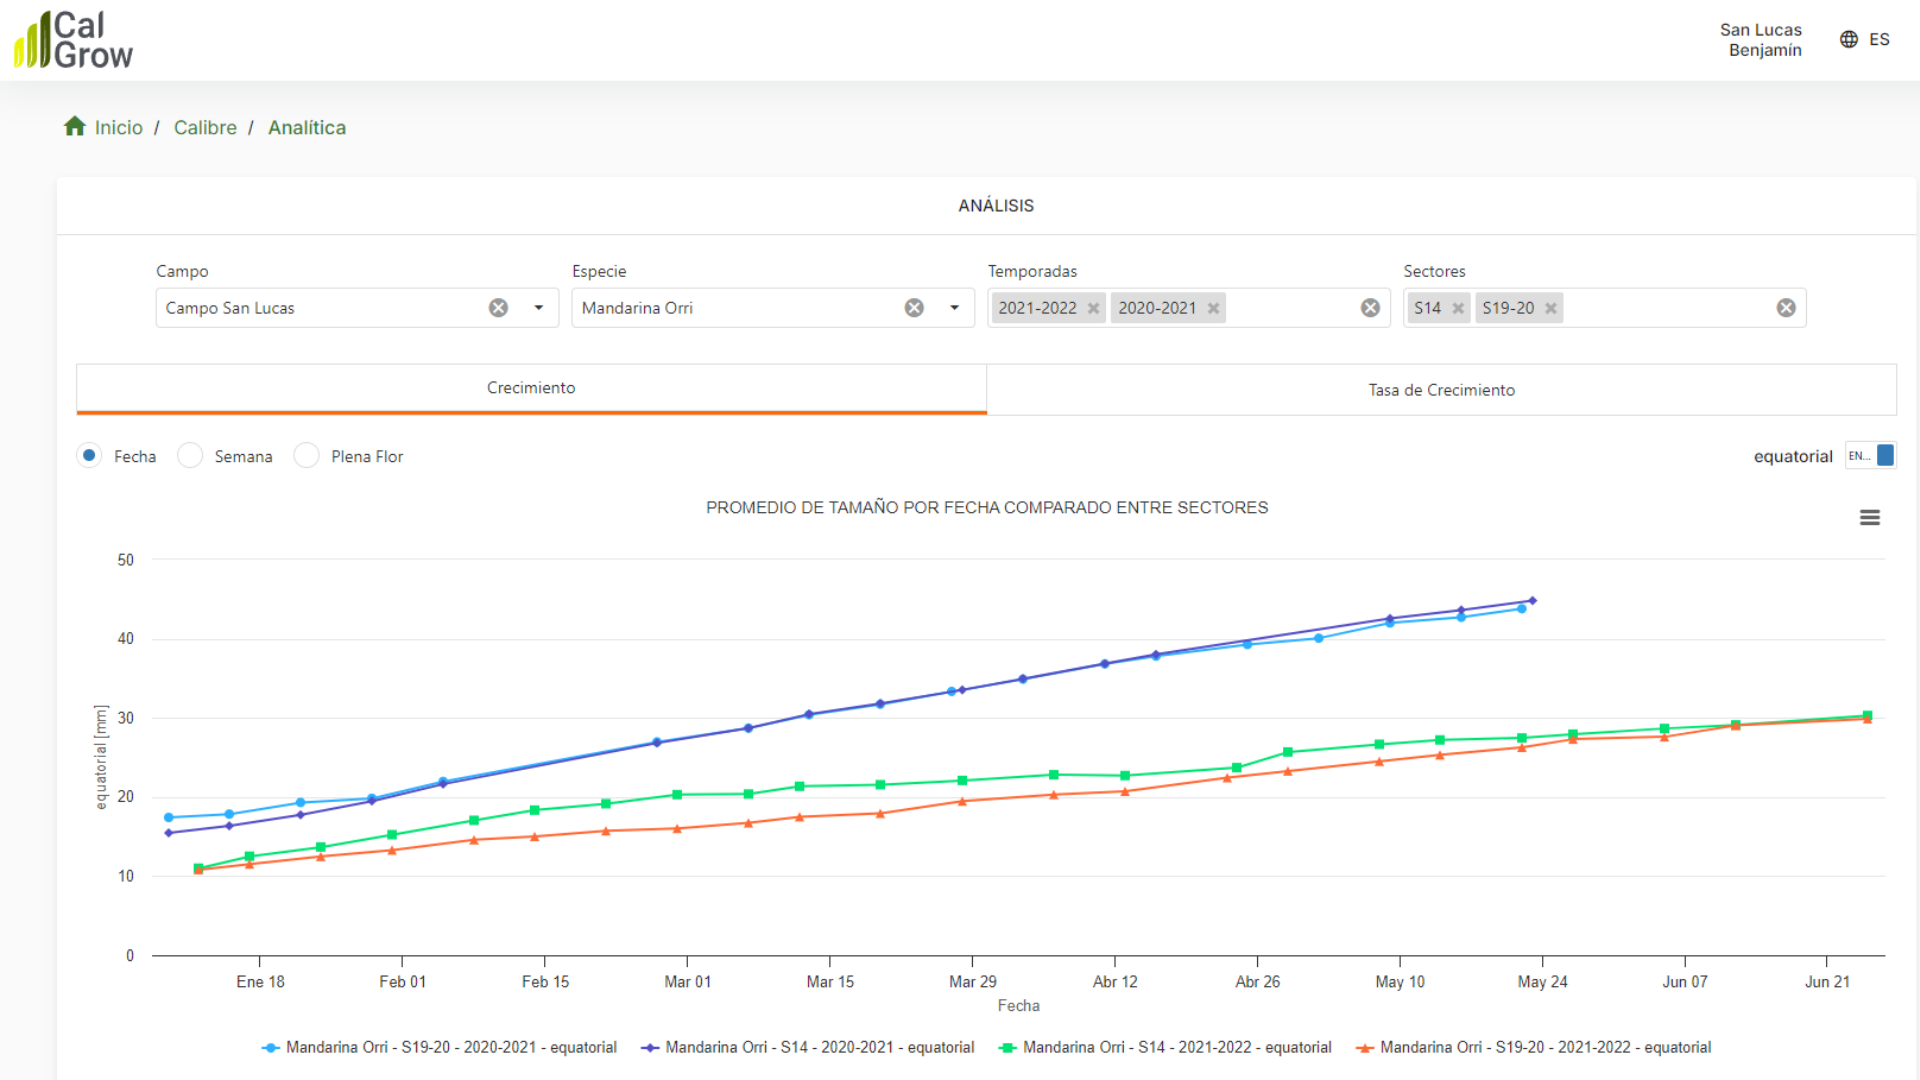Switch to Tasa de Crecimiento tab
The width and height of the screenshot is (1920, 1080).
tap(1441, 390)
